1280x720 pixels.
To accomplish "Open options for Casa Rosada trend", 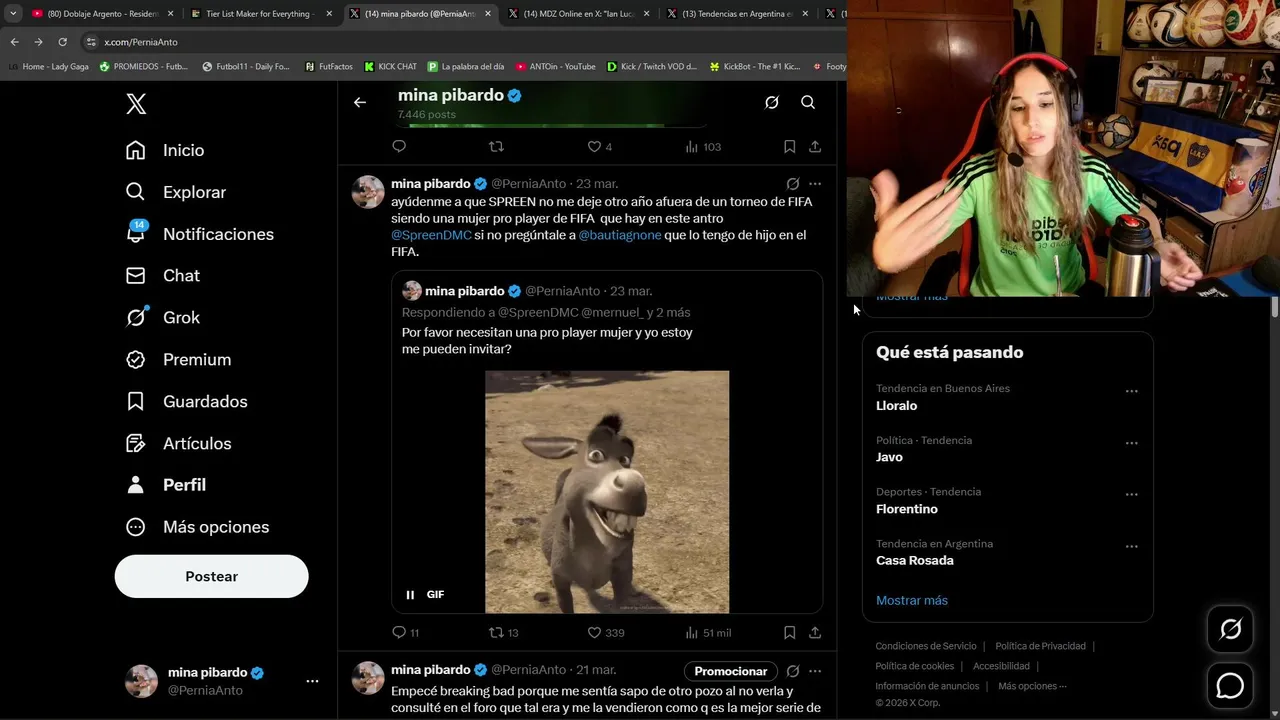I will click(x=1132, y=546).
